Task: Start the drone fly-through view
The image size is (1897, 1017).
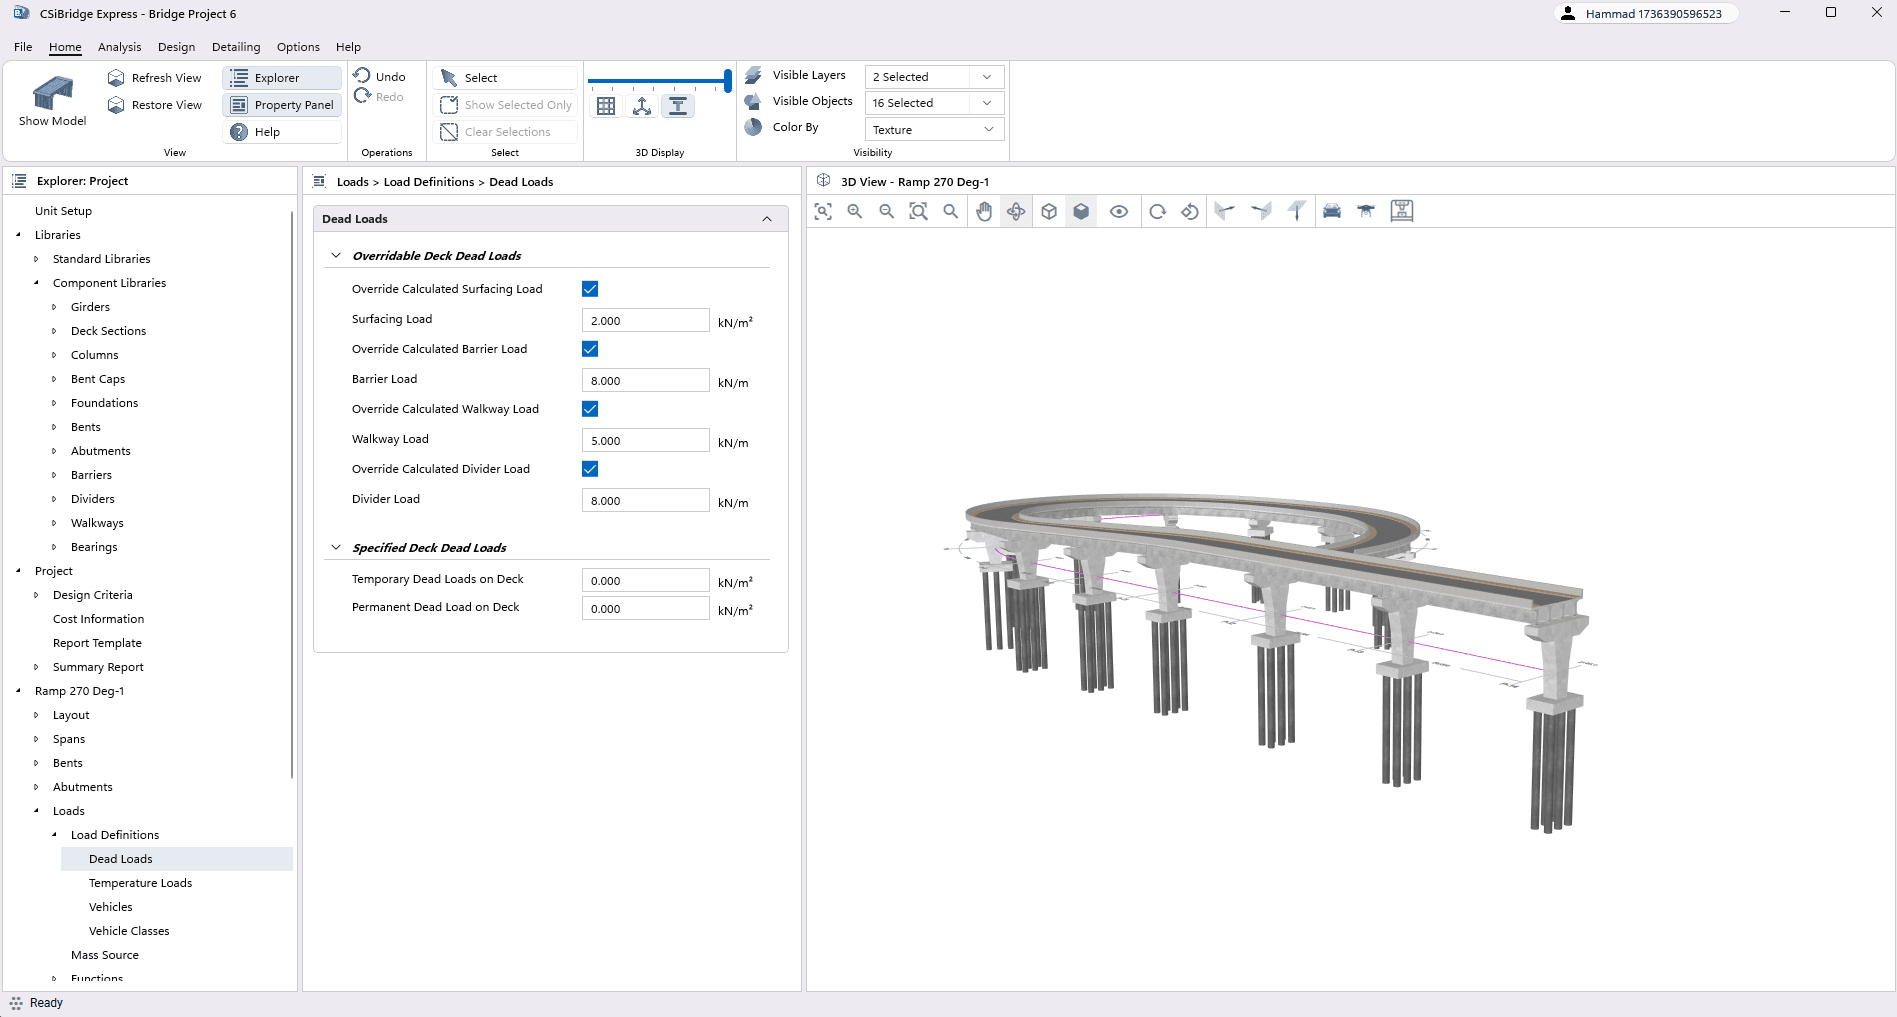Action: (x=1366, y=211)
